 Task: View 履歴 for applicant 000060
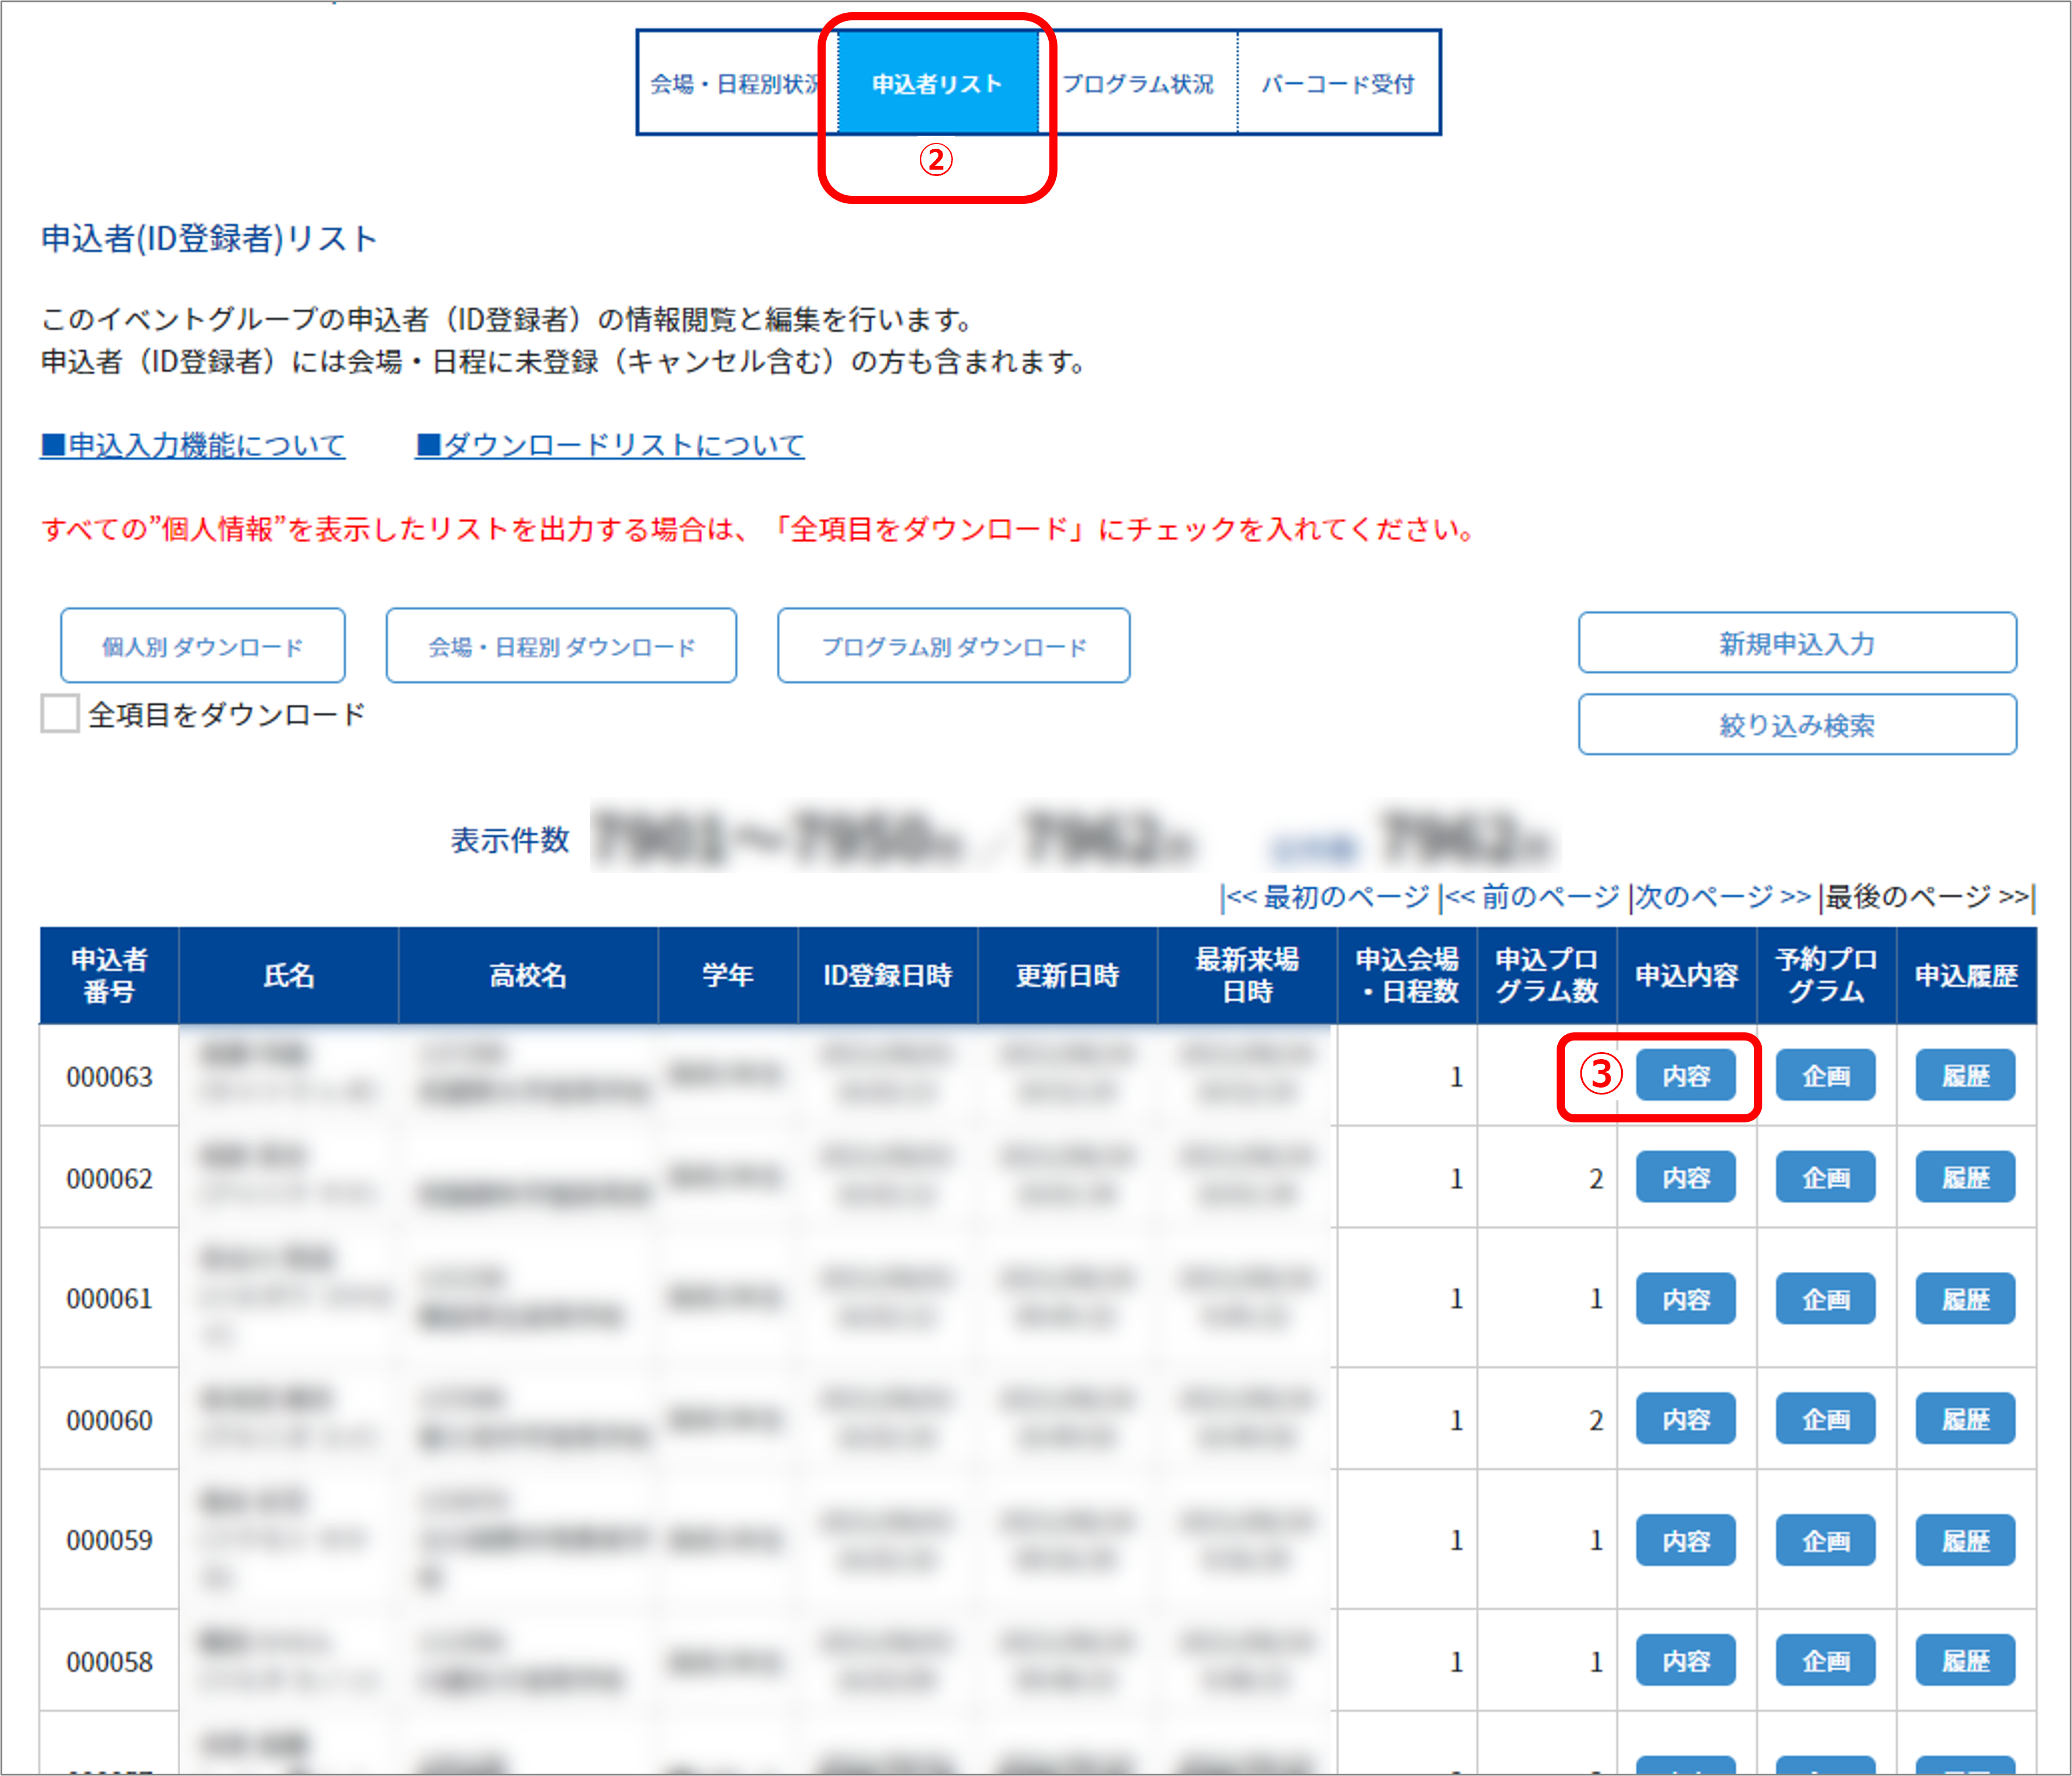(x=1966, y=1419)
